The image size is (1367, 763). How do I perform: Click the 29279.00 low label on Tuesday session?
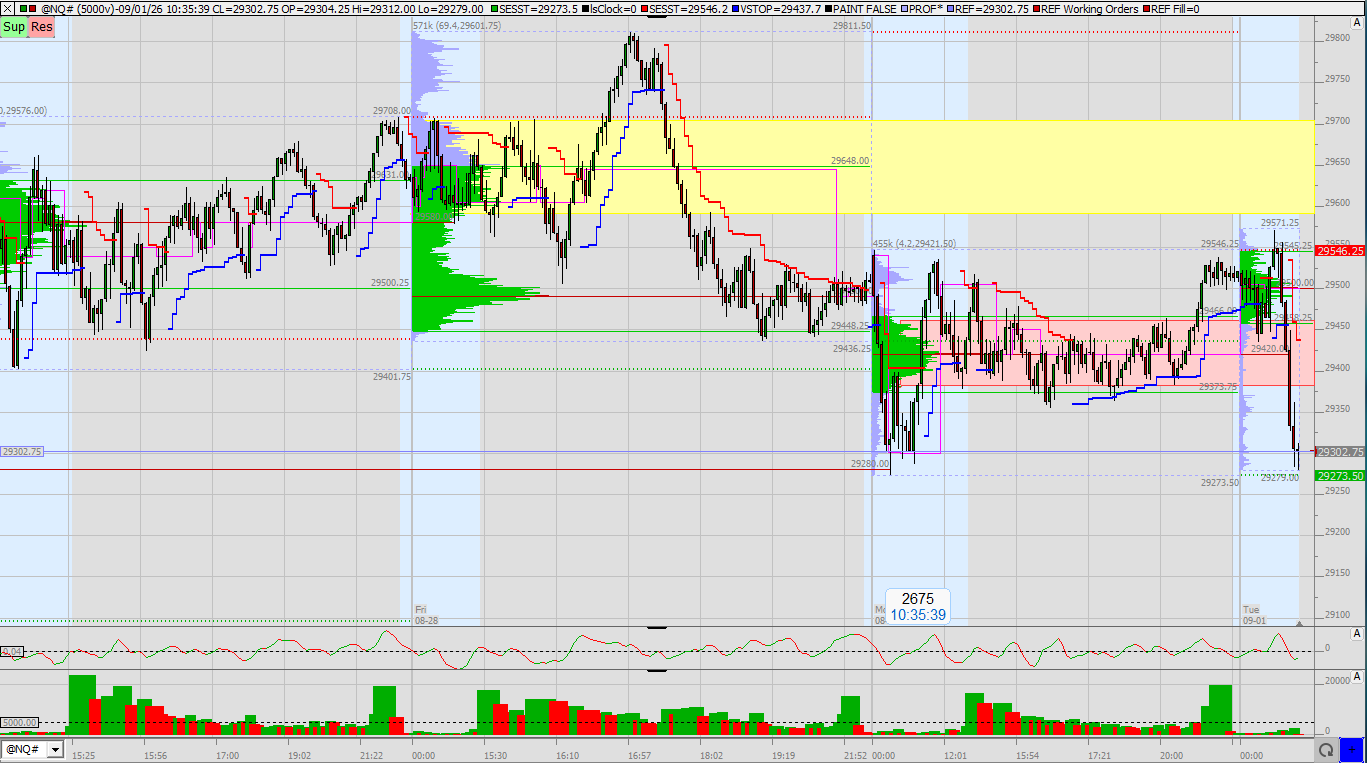tap(1280, 478)
